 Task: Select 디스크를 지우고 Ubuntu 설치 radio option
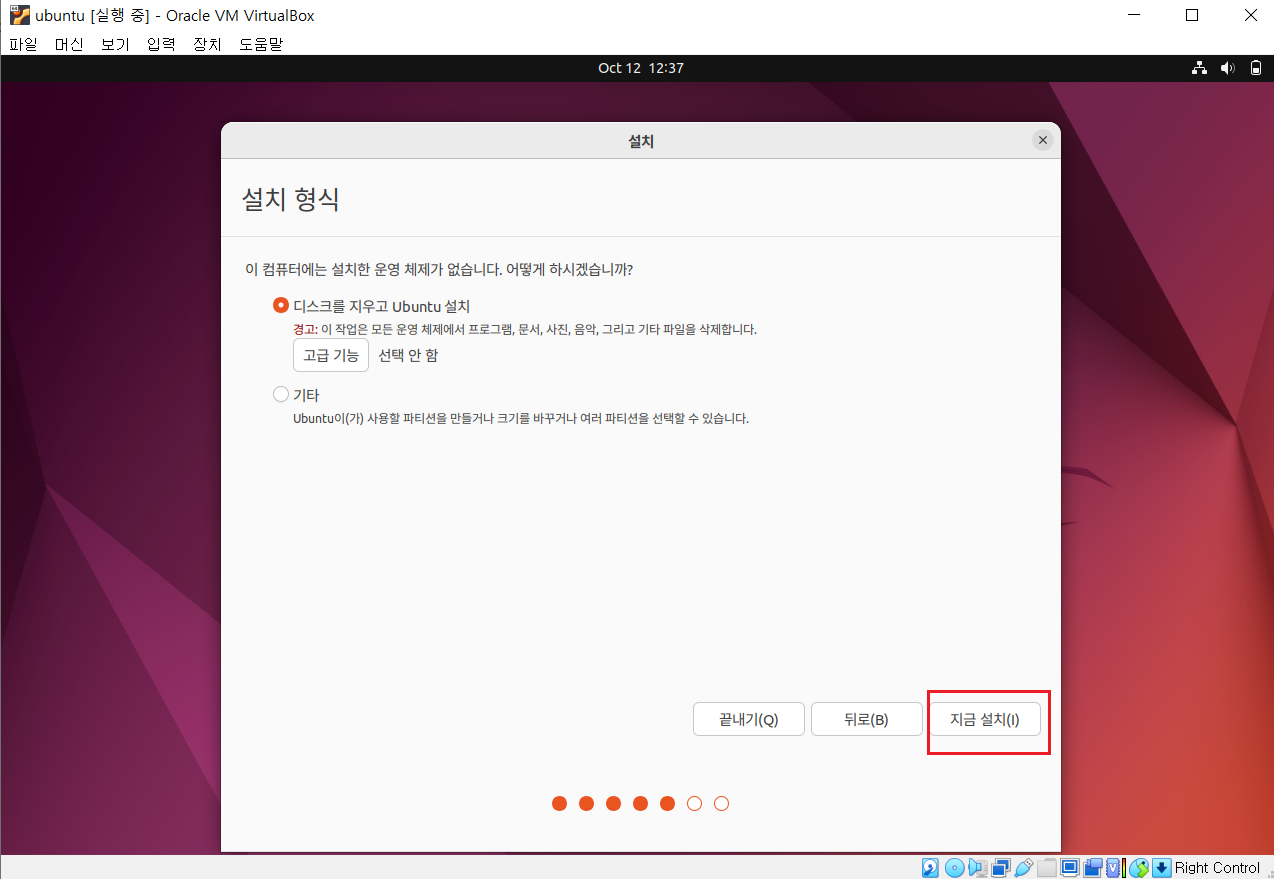[281, 306]
